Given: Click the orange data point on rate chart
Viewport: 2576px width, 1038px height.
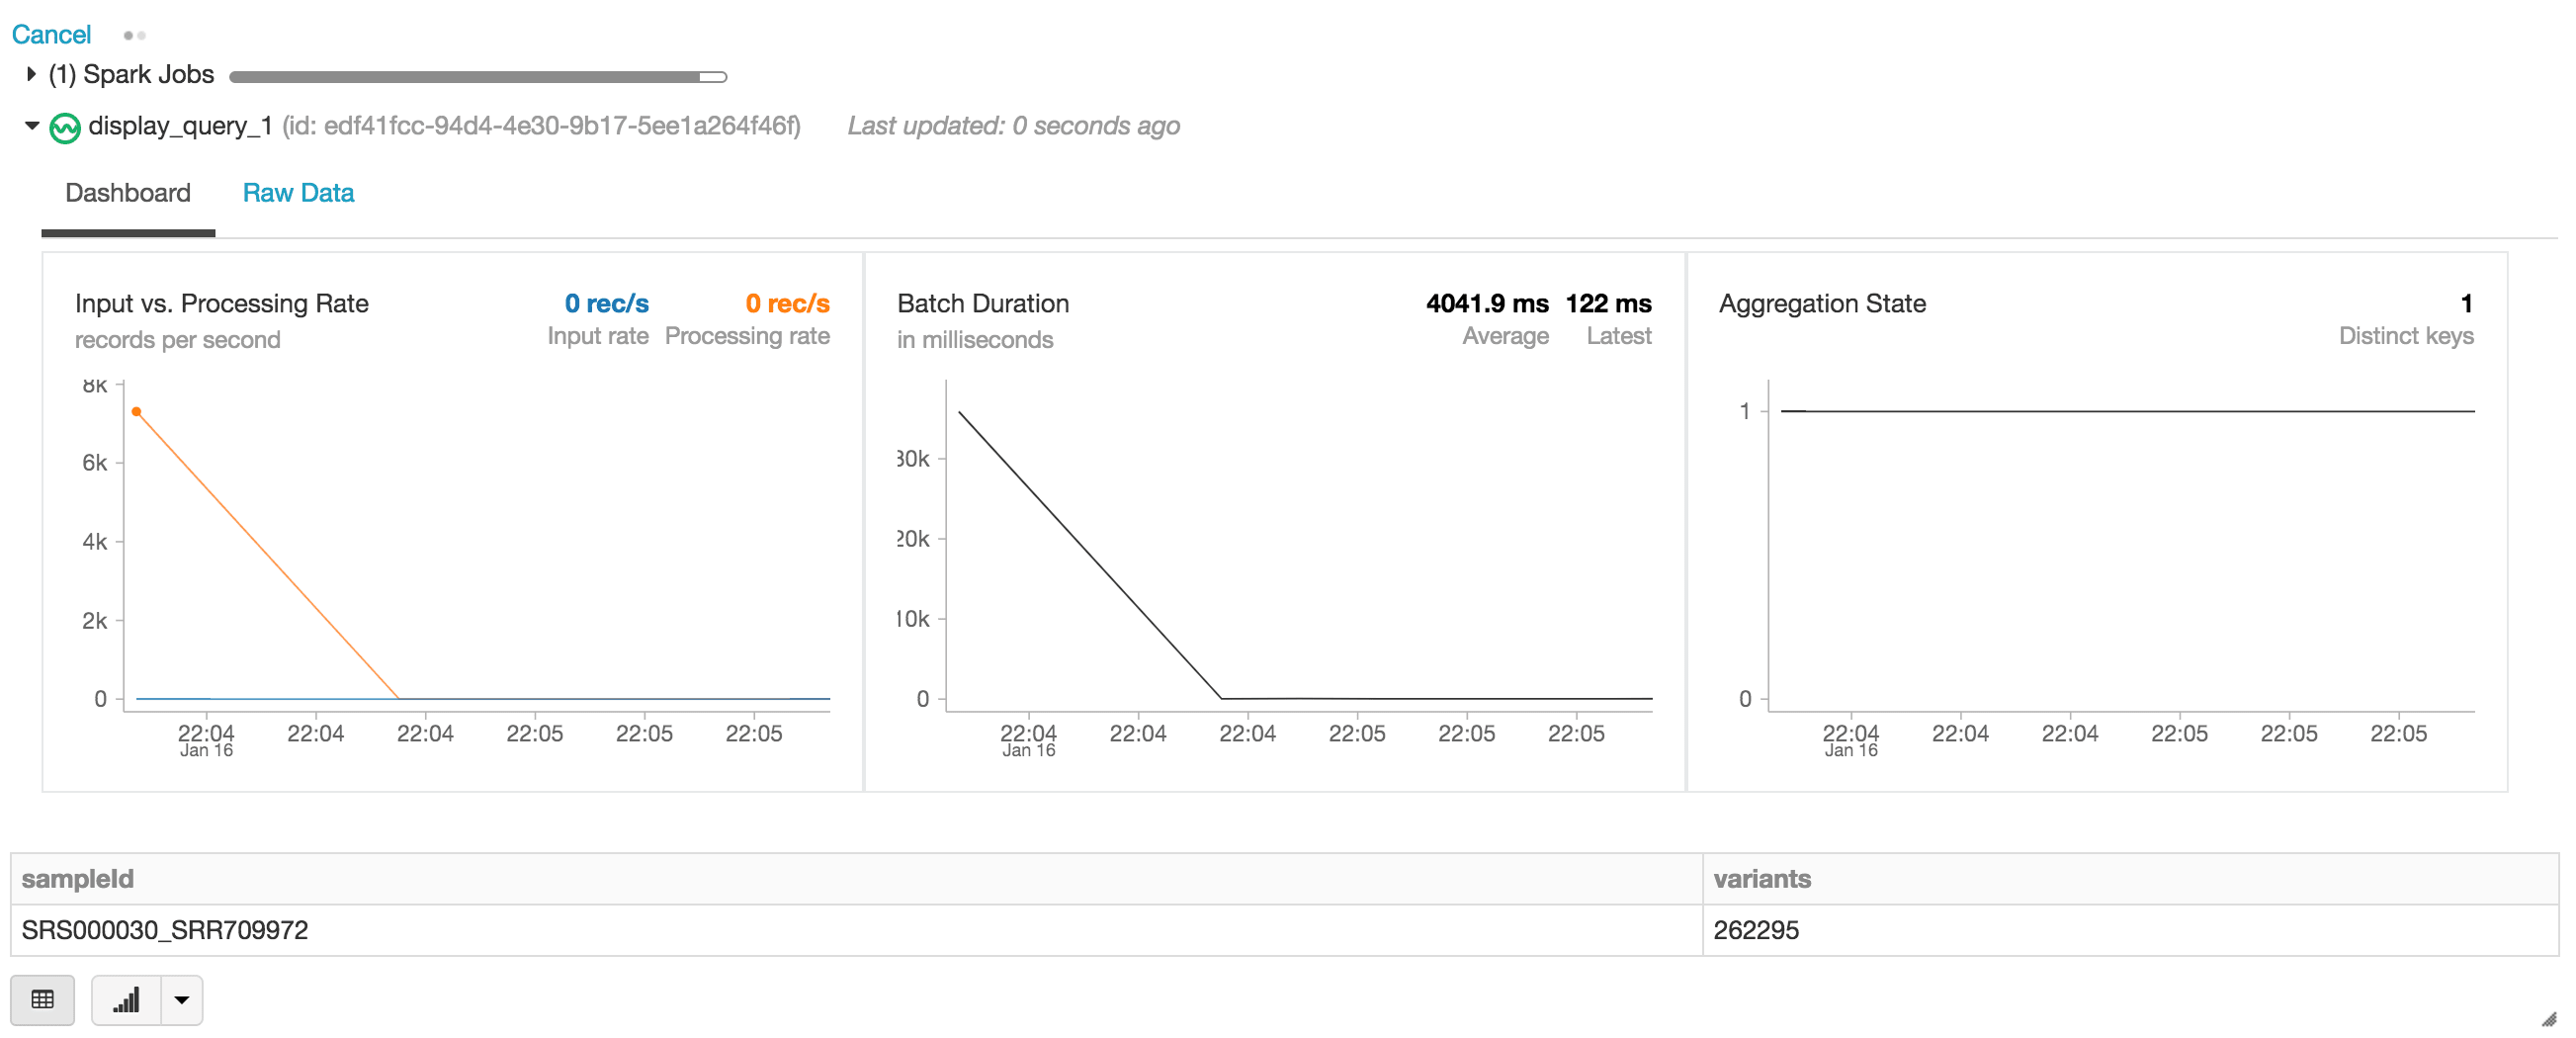Looking at the screenshot, I should [x=137, y=412].
